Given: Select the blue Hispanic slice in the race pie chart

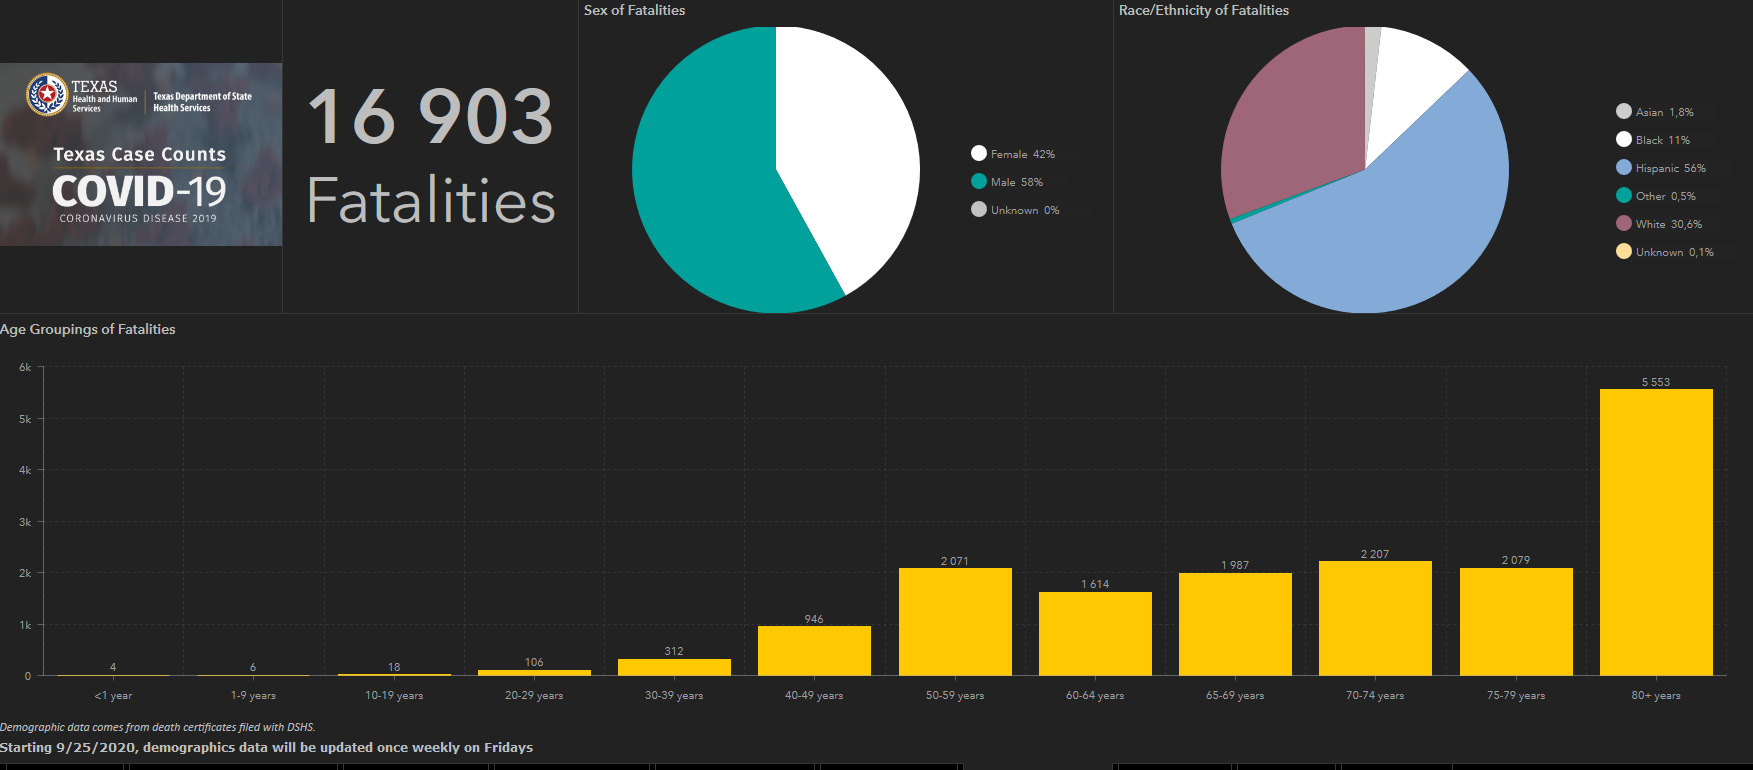Looking at the screenshot, I should pyautogui.click(x=1400, y=240).
